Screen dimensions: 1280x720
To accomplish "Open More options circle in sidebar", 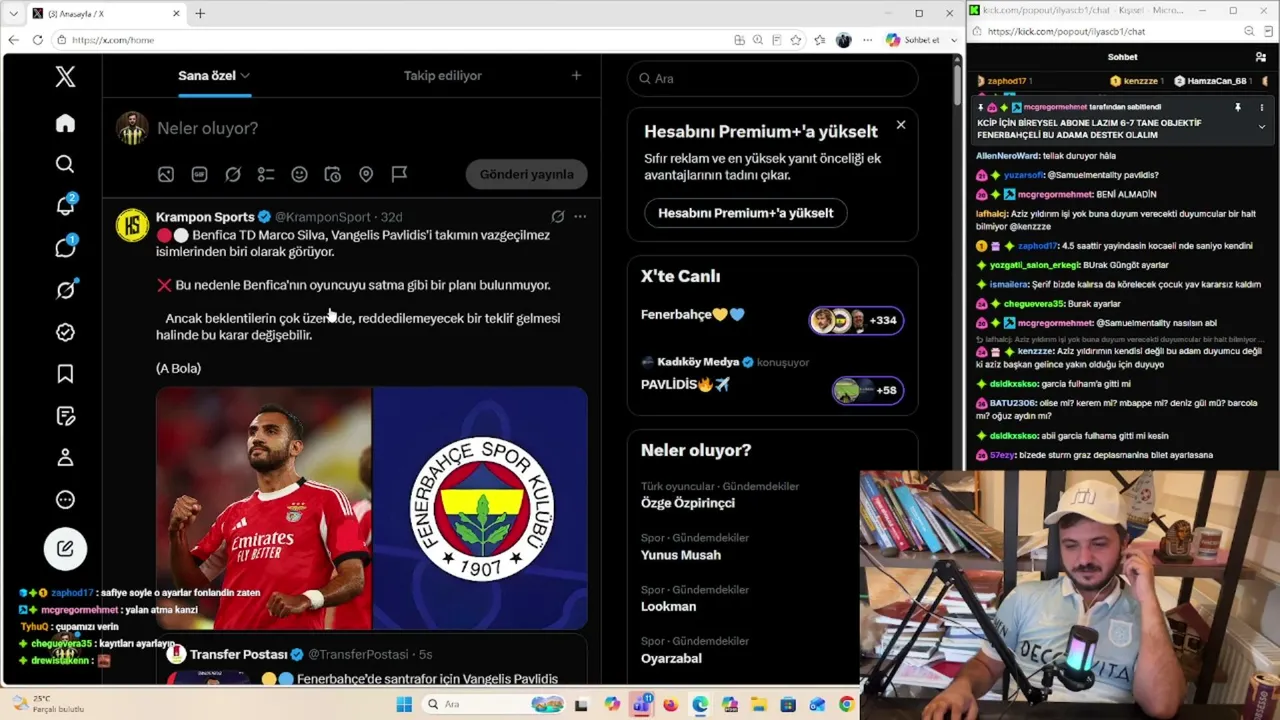I will [x=65, y=500].
